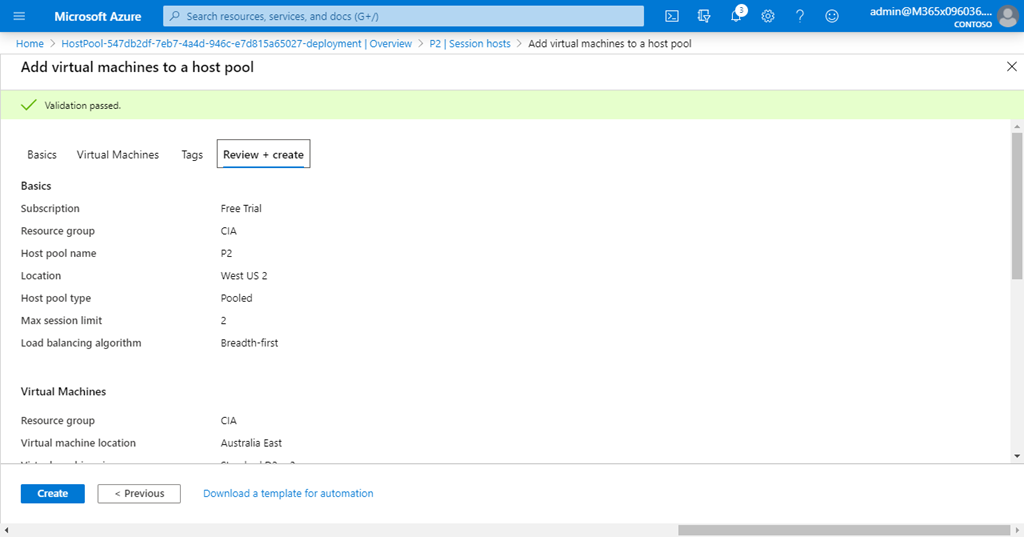Go back with the Previous button
1024x537 pixels.
pyautogui.click(x=139, y=493)
